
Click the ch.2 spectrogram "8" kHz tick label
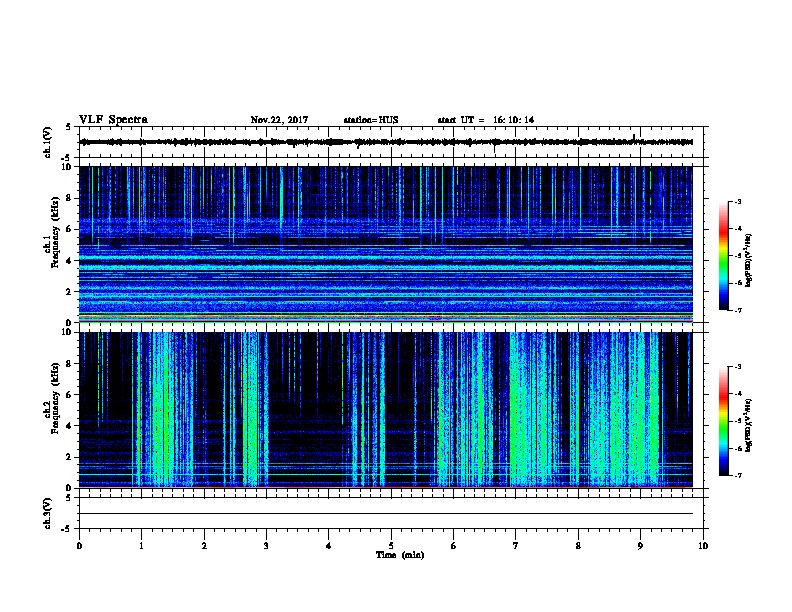[x=69, y=364]
